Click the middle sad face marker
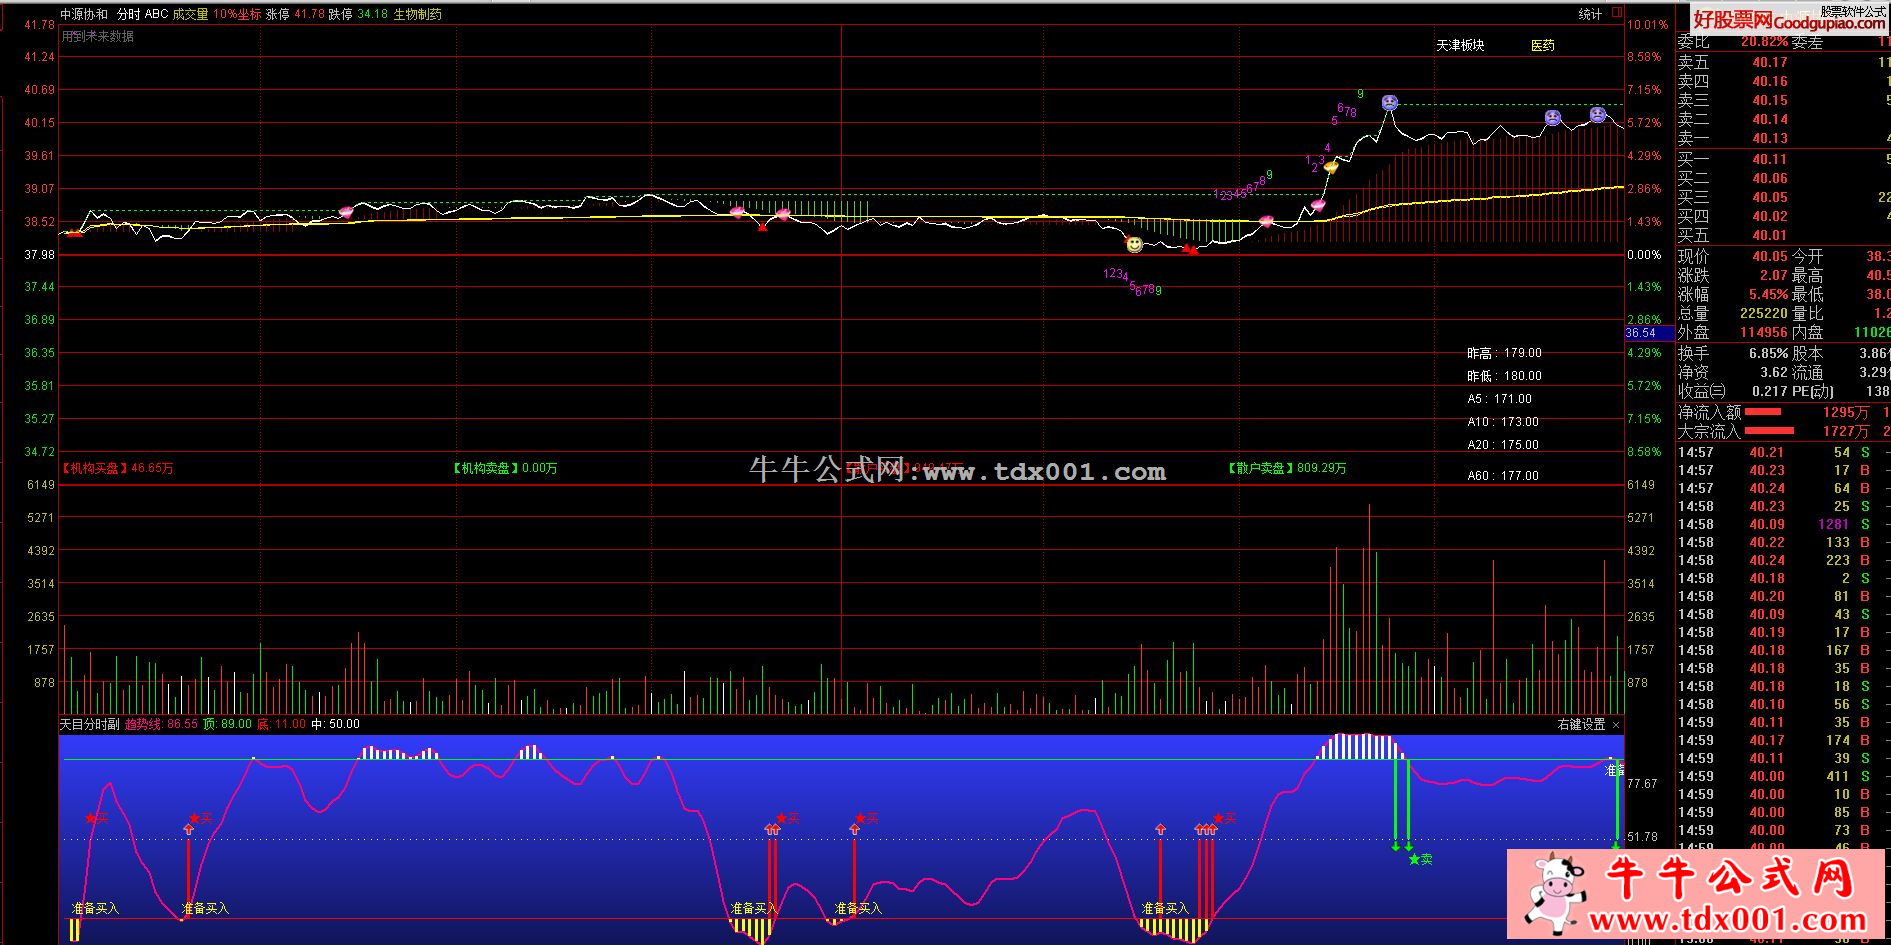The image size is (1891, 945). pyautogui.click(x=1553, y=117)
